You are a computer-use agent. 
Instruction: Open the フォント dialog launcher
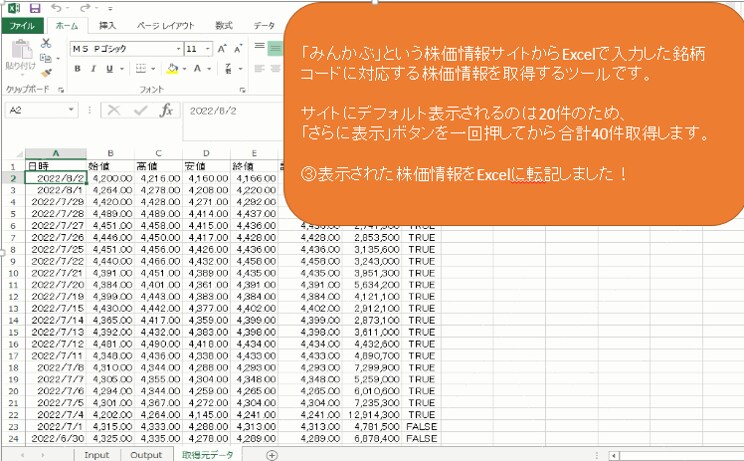coord(242,90)
